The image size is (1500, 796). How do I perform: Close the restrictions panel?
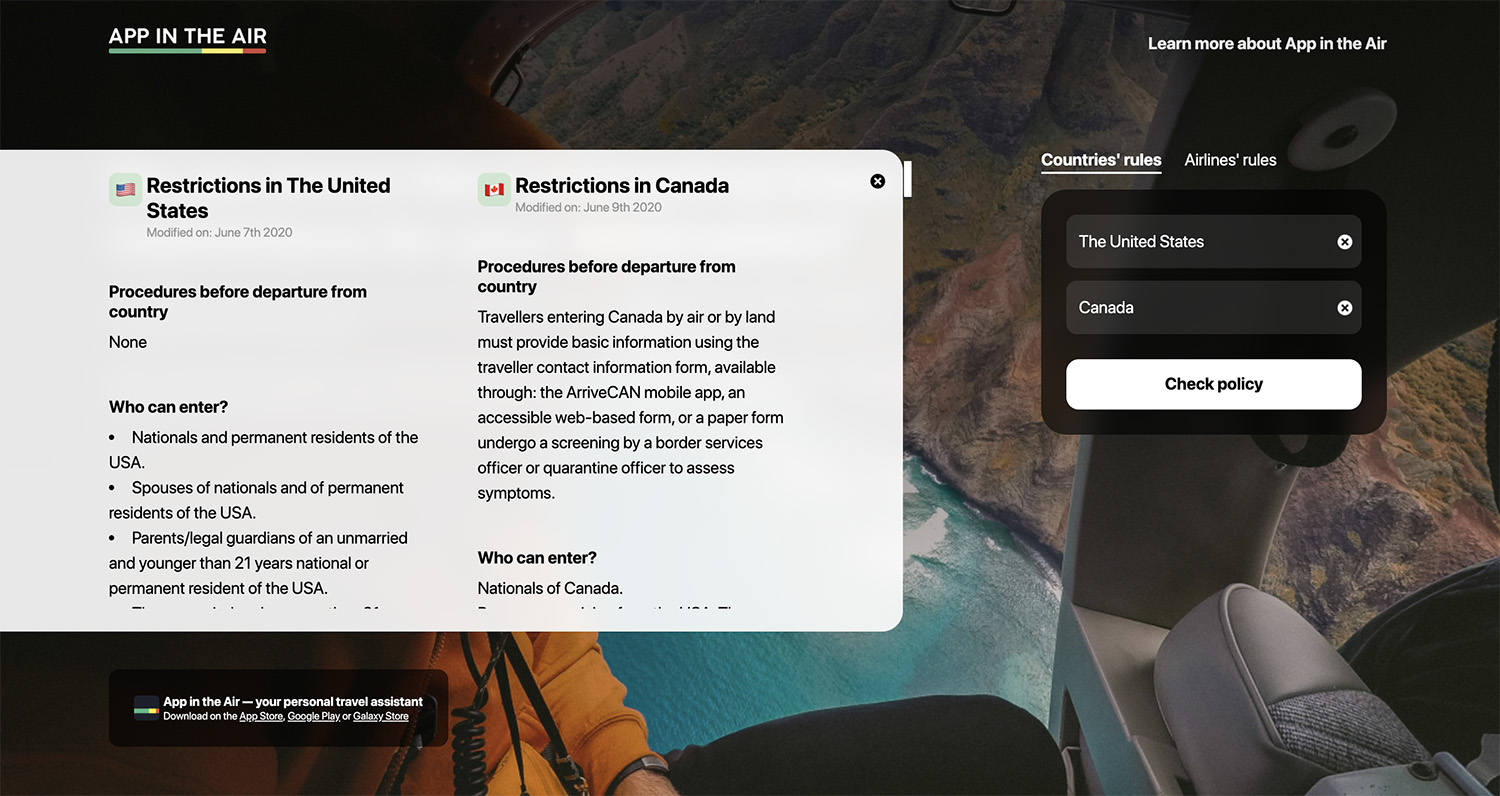[878, 181]
